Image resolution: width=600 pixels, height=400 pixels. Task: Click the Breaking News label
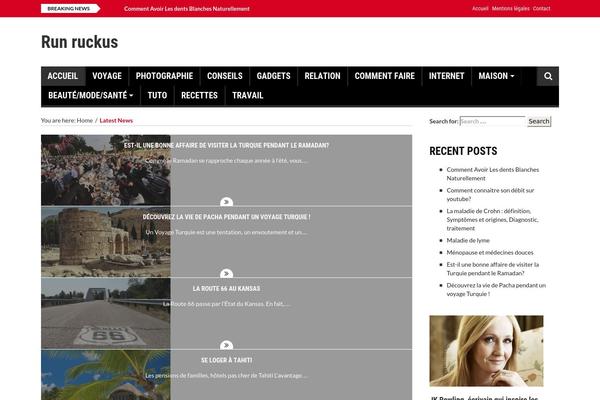69,8
